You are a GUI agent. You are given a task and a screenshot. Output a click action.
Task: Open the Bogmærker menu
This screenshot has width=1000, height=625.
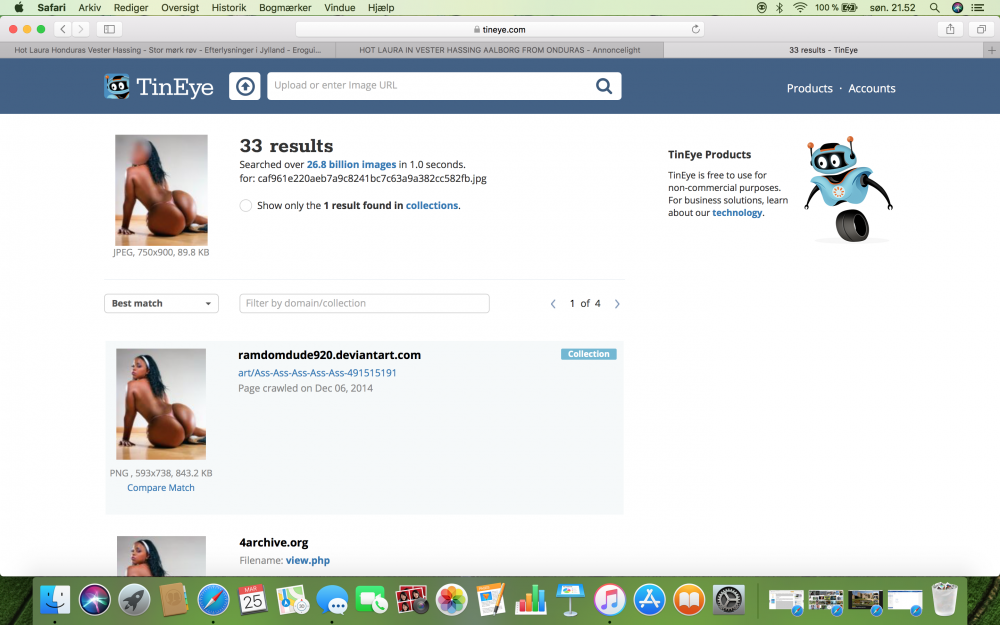pyautogui.click(x=285, y=8)
